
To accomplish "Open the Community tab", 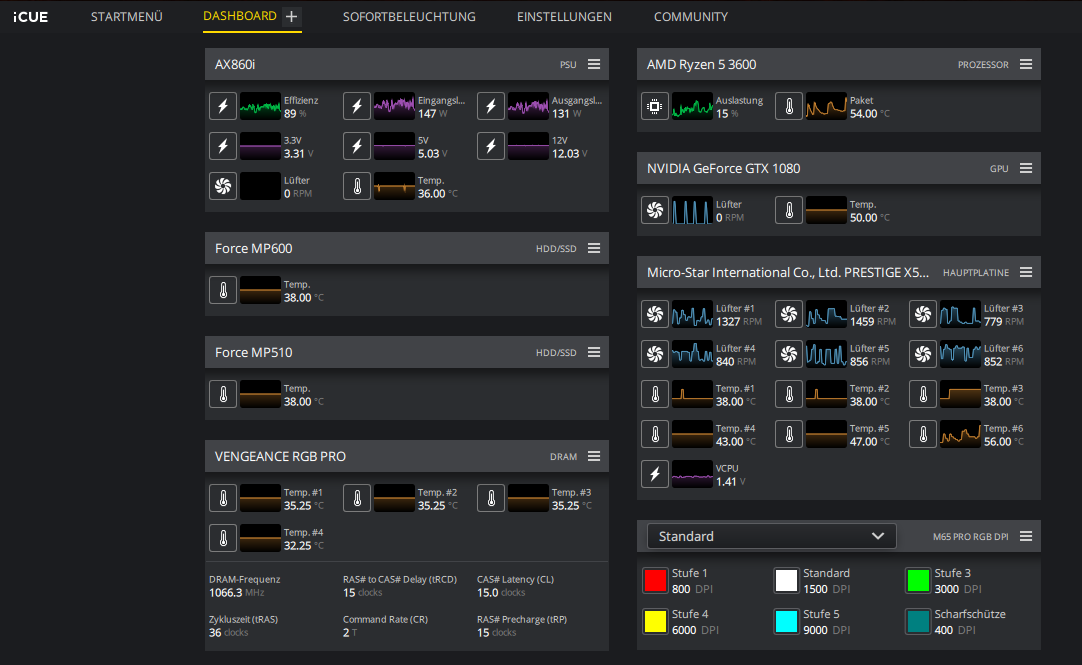I will [691, 17].
